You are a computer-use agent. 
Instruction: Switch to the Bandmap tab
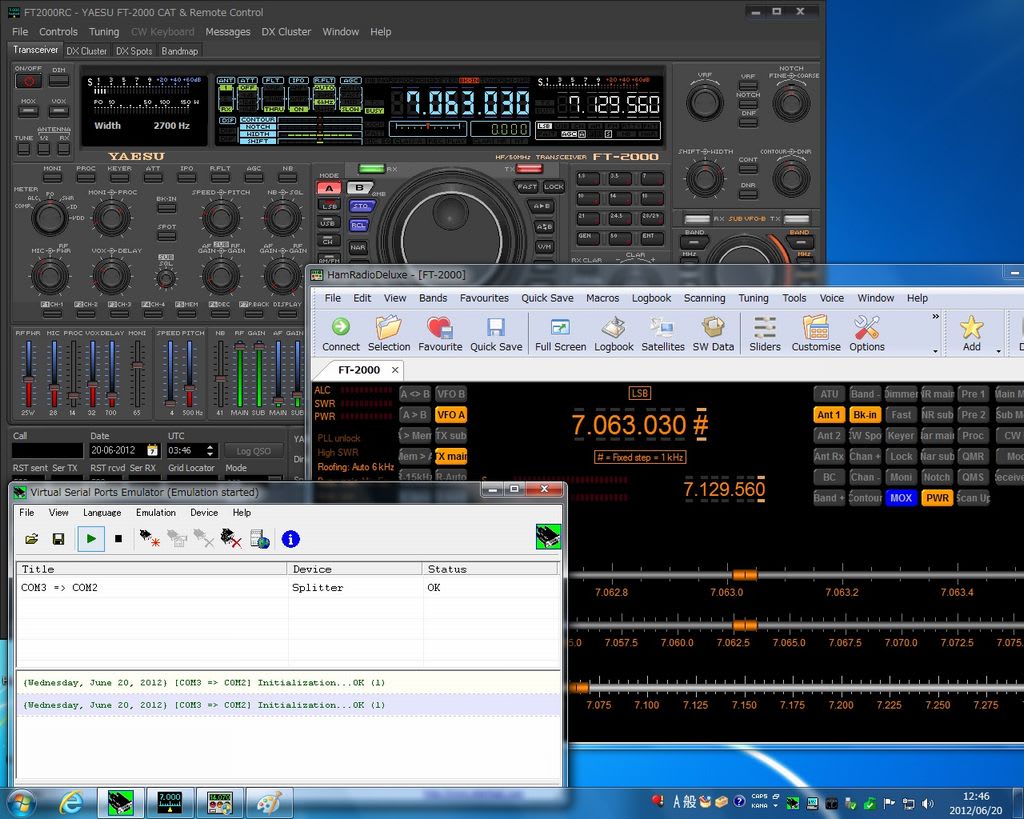coord(179,51)
